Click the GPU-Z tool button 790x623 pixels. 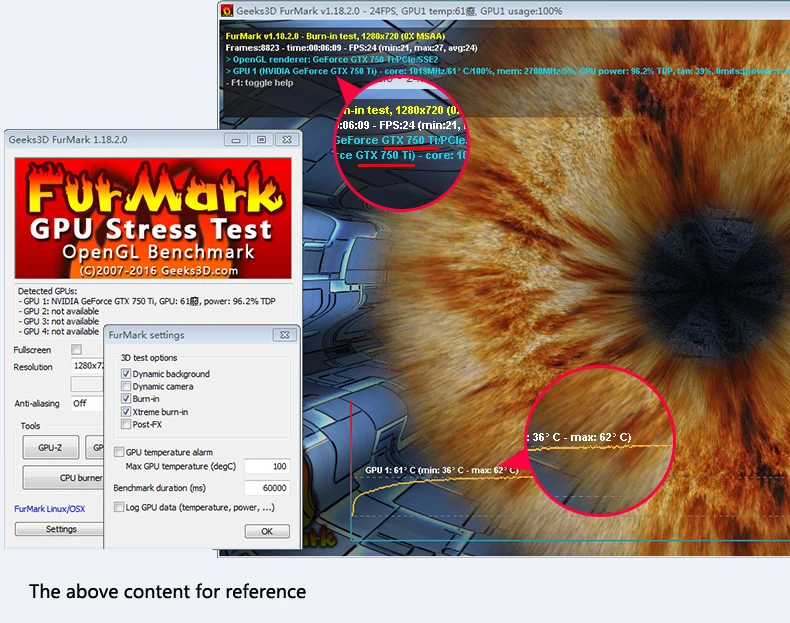pyautogui.click(x=50, y=447)
